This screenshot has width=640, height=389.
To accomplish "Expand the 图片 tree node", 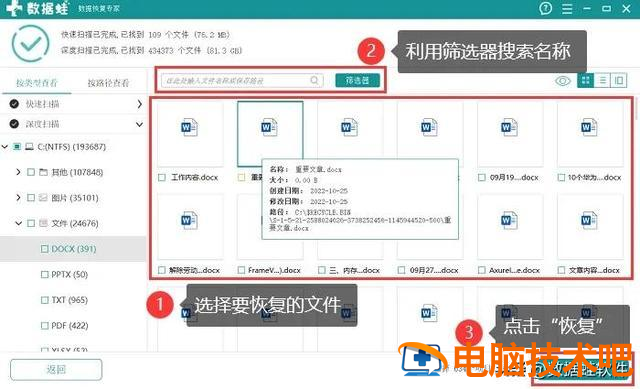I will click(18, 198).
